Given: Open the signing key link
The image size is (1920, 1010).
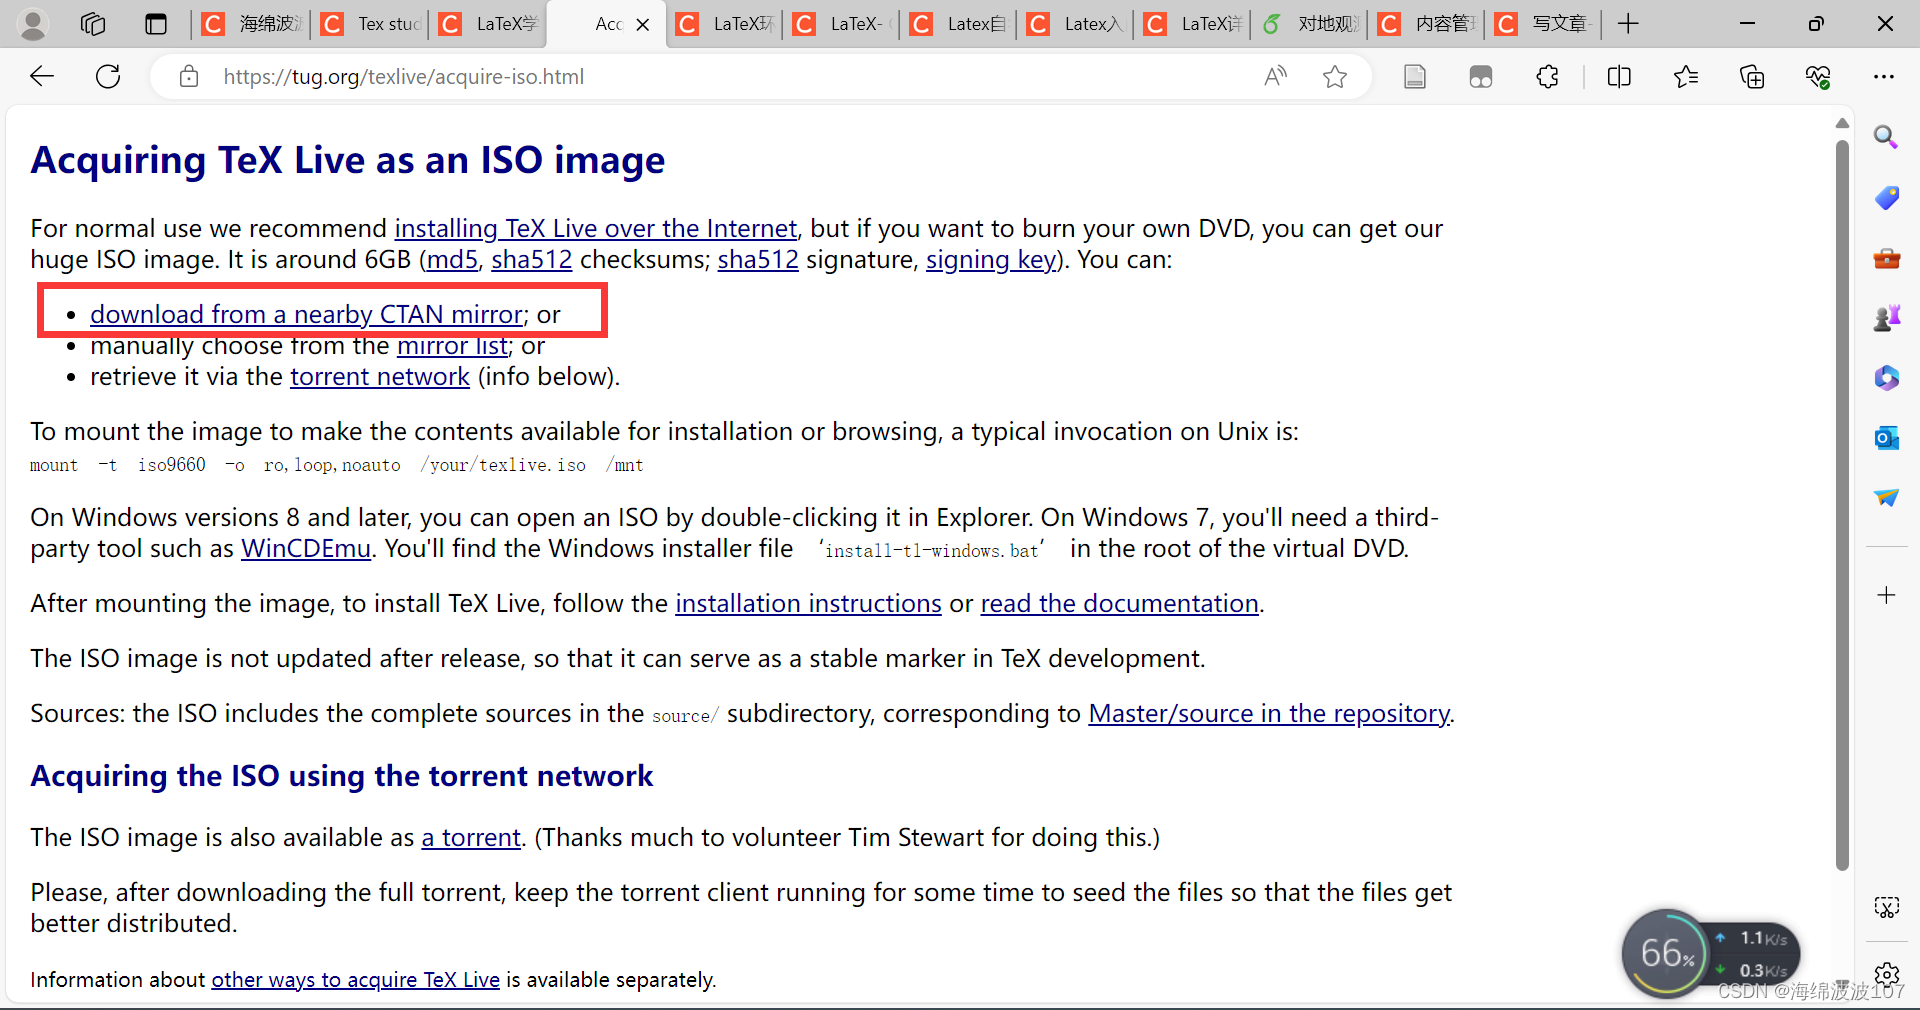Looking at the screenshot, I should tap(991, 260).
